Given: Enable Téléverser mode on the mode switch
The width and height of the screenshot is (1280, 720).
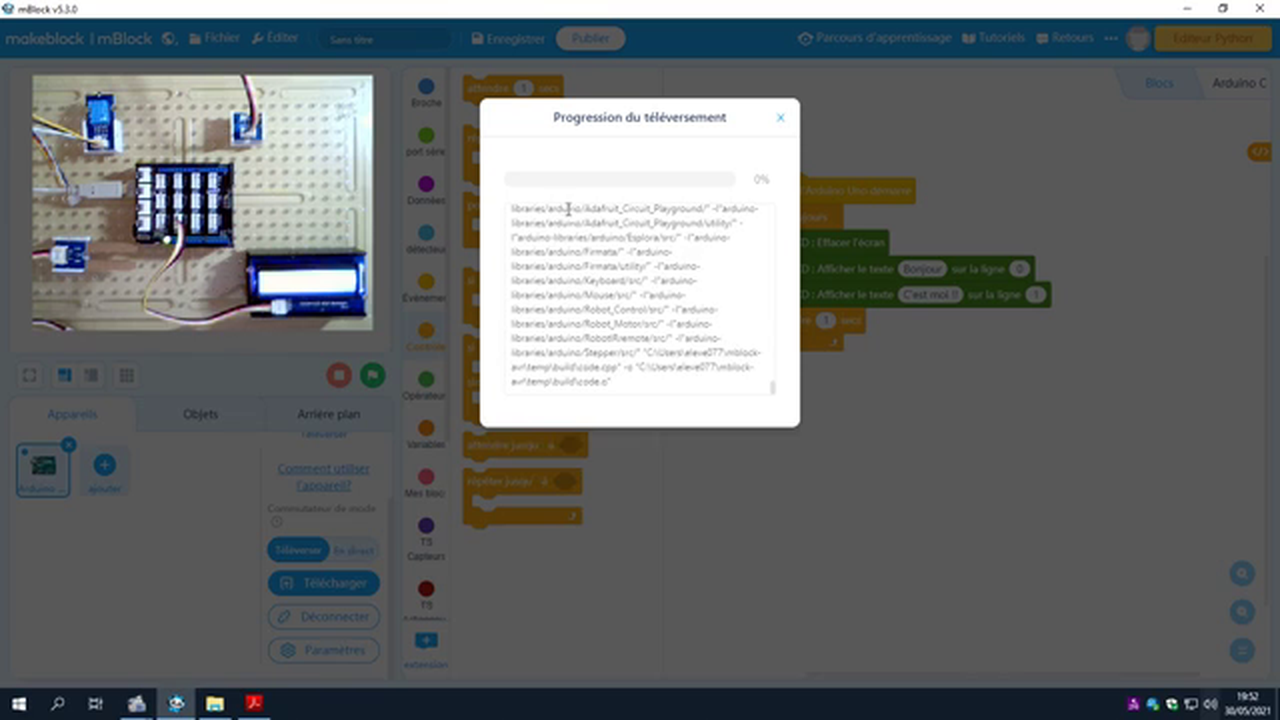Looking at the screenshot, I should point(297,550).
